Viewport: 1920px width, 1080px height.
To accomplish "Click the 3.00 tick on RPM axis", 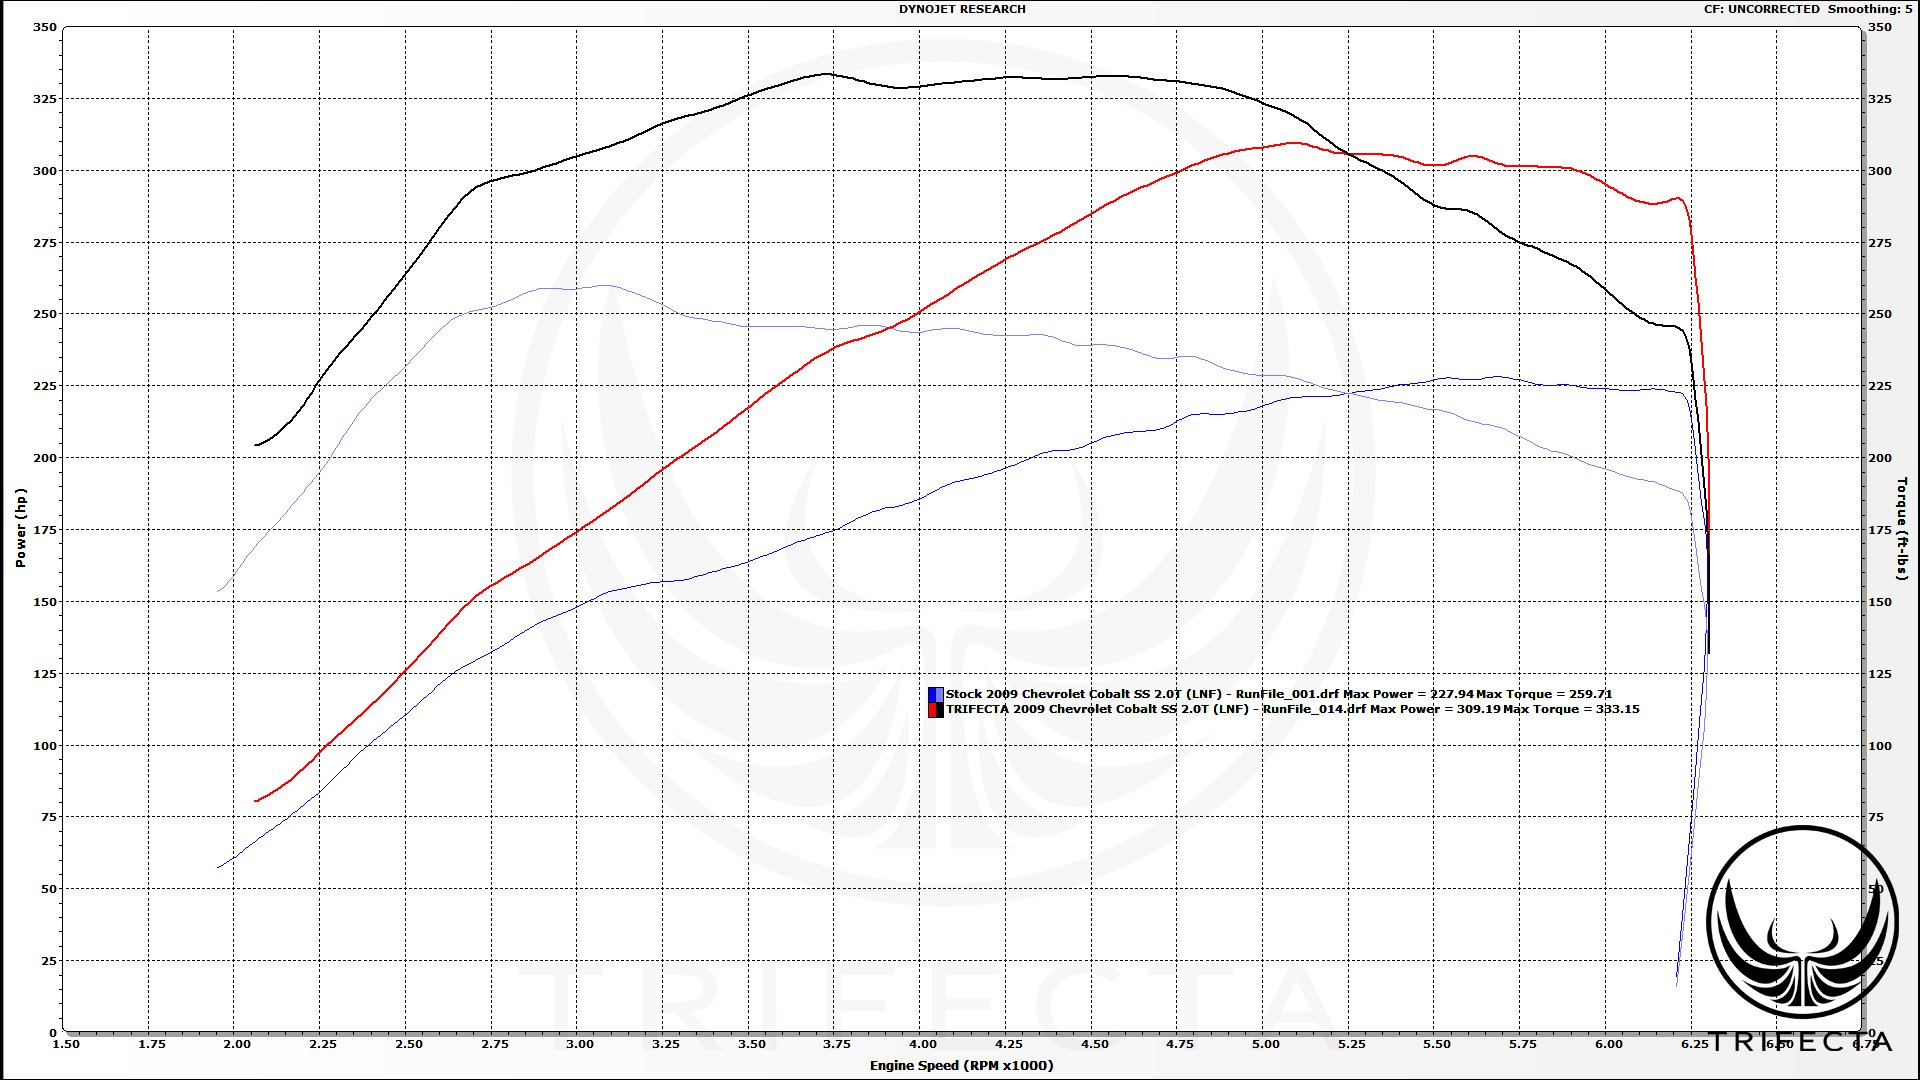I will click(580, 1044).
